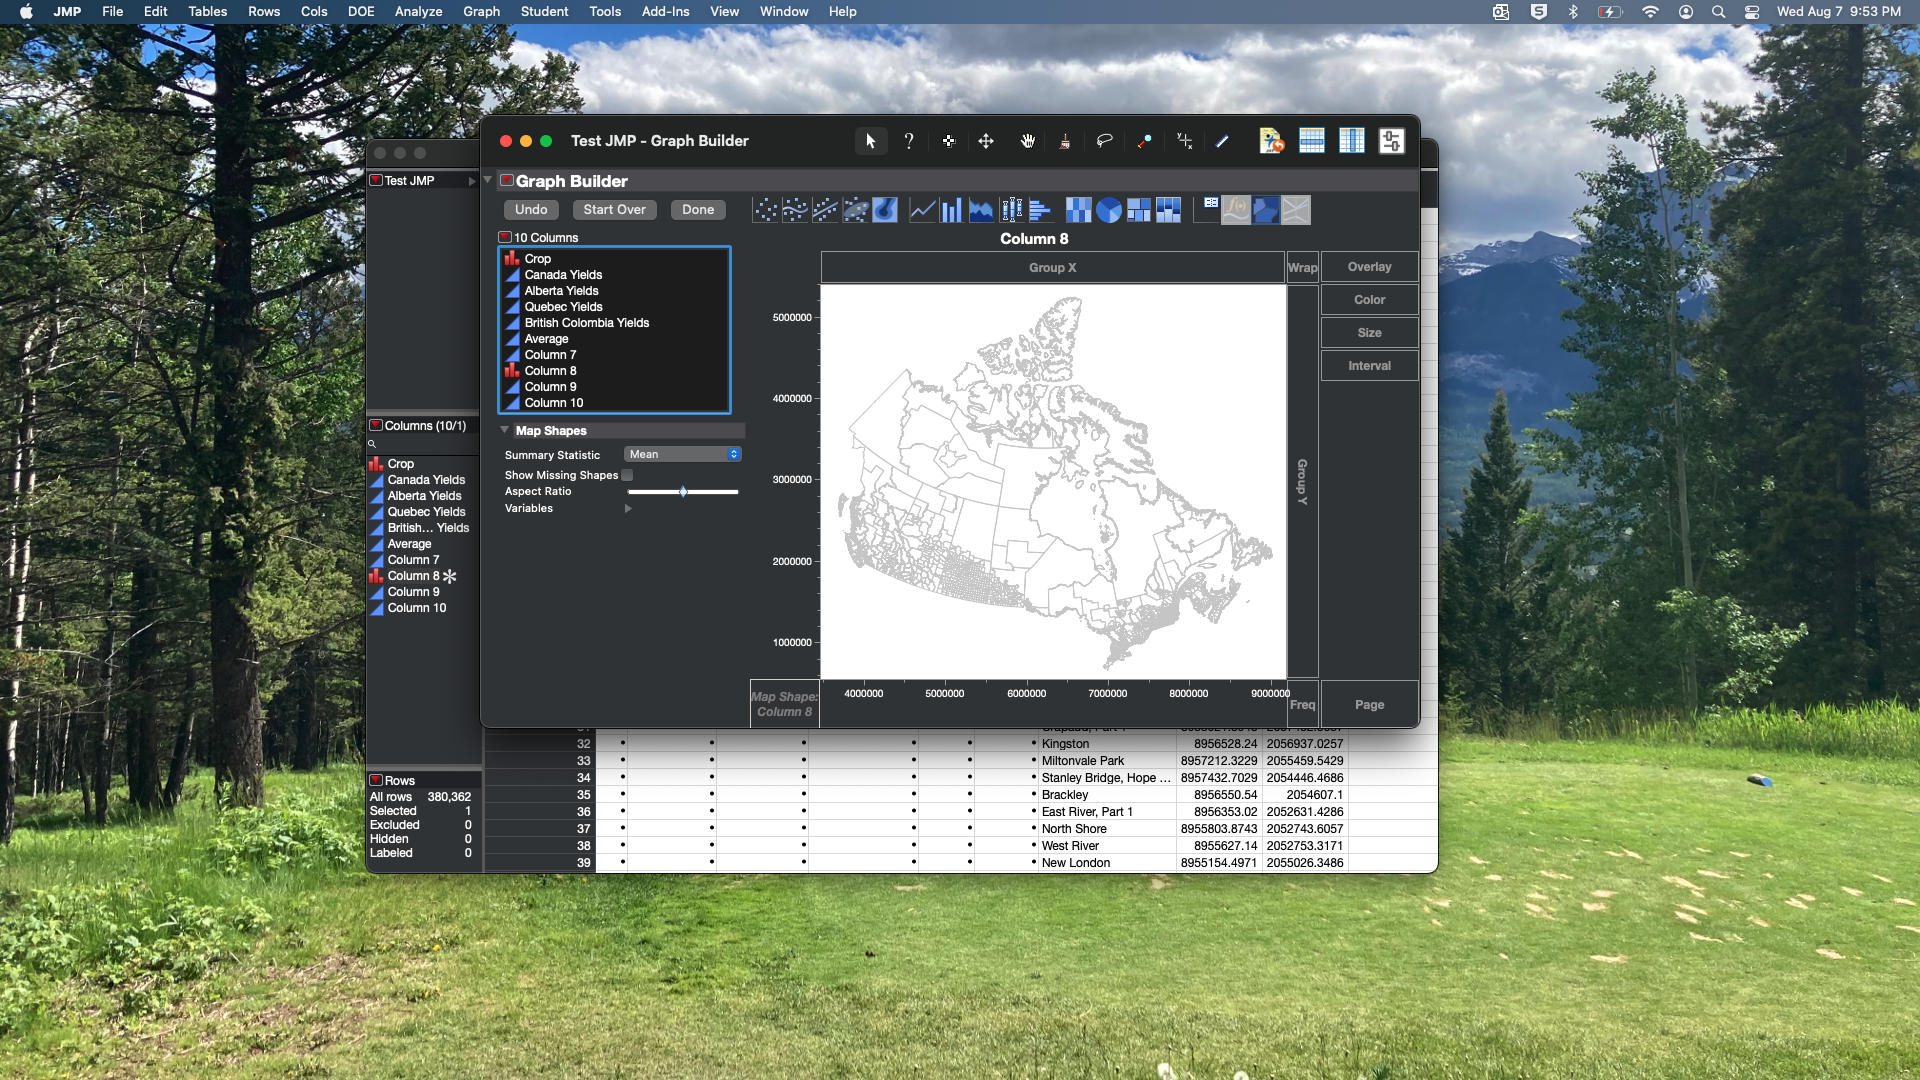Open the Summary Statistic dropdown
1920x1080 pixels.
[682, 454]
